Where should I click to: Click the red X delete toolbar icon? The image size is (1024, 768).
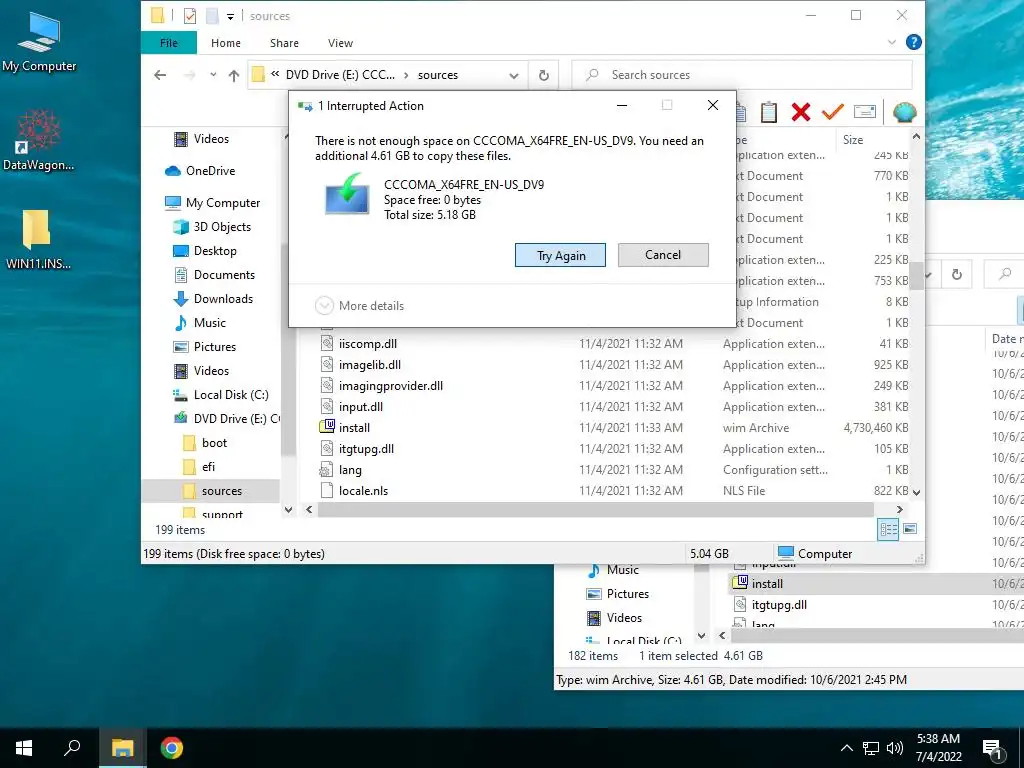tap(801, 112)
